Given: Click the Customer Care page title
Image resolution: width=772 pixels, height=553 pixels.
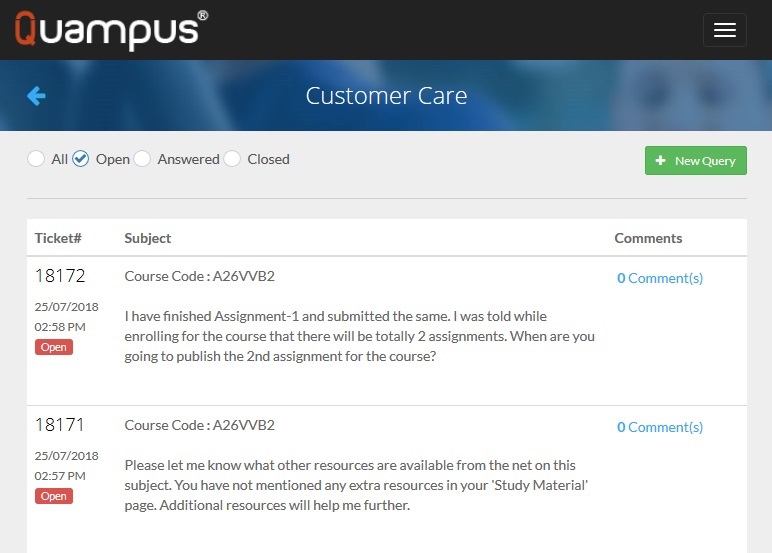Looking at the screenshot, I should tap(386, 96).
